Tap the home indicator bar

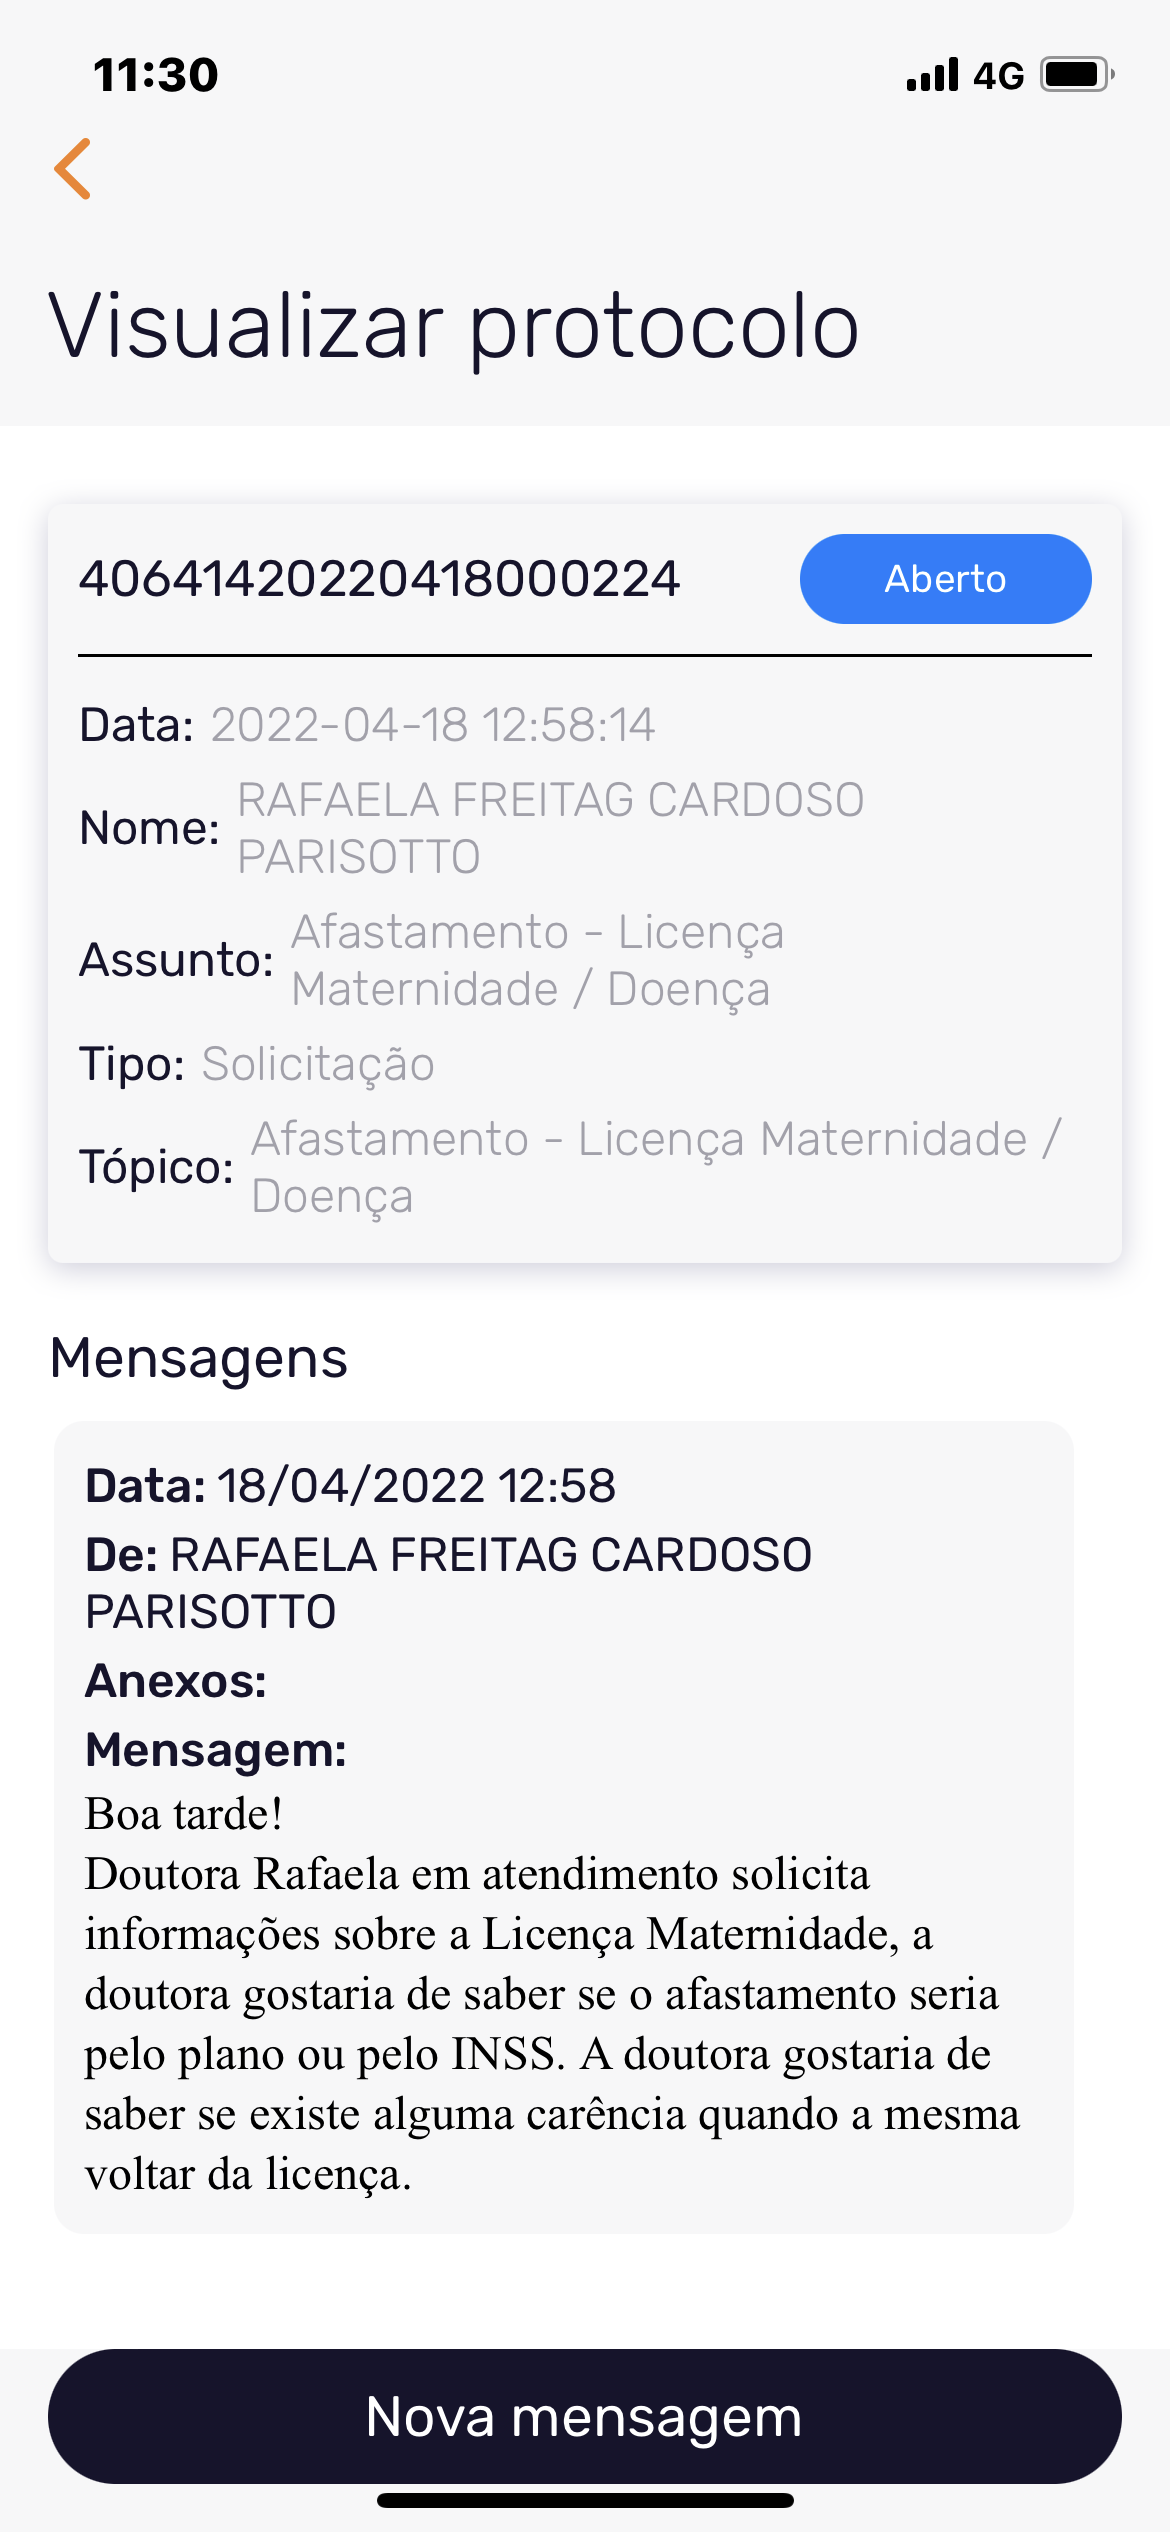[585, 2501]
